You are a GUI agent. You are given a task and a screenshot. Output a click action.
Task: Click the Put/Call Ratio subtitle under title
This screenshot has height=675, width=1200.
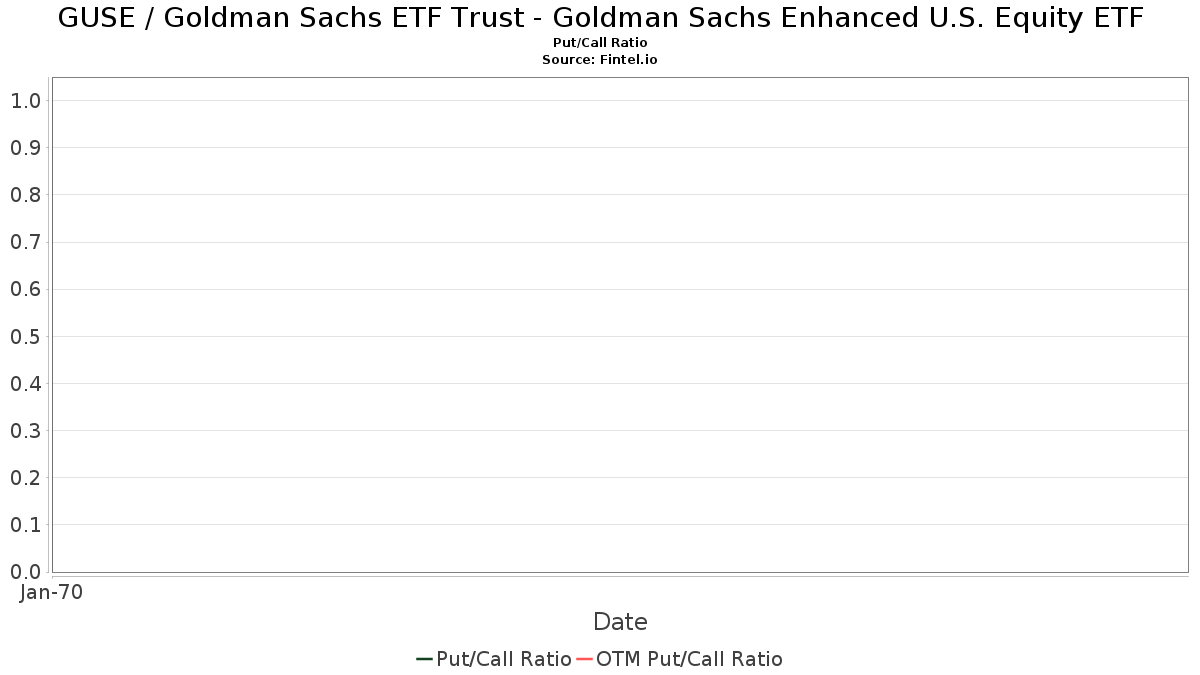pyautogui.click(x=600, y=43)
